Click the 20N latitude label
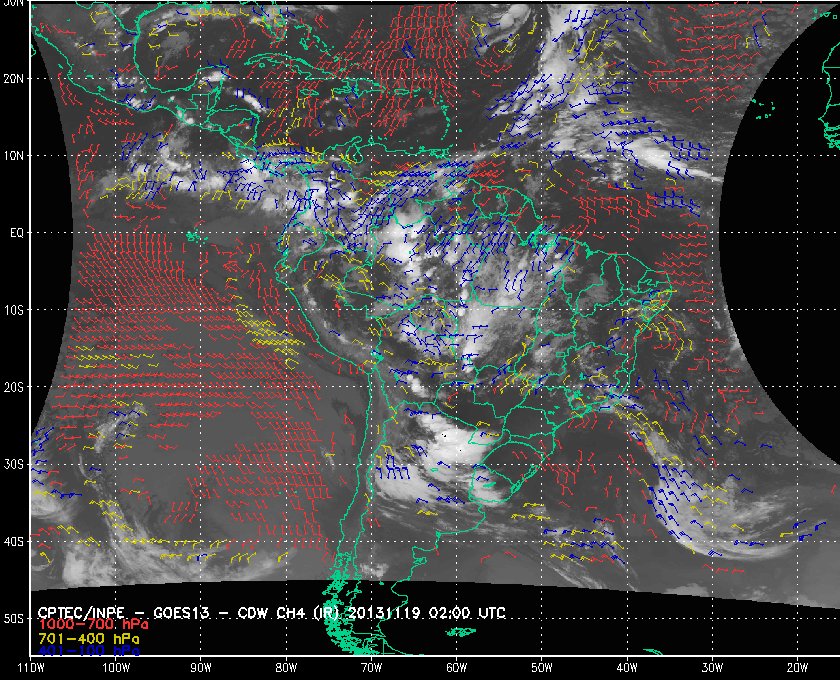Image resolution: width=840 pixels, height=680 pixels. point(13,79)
